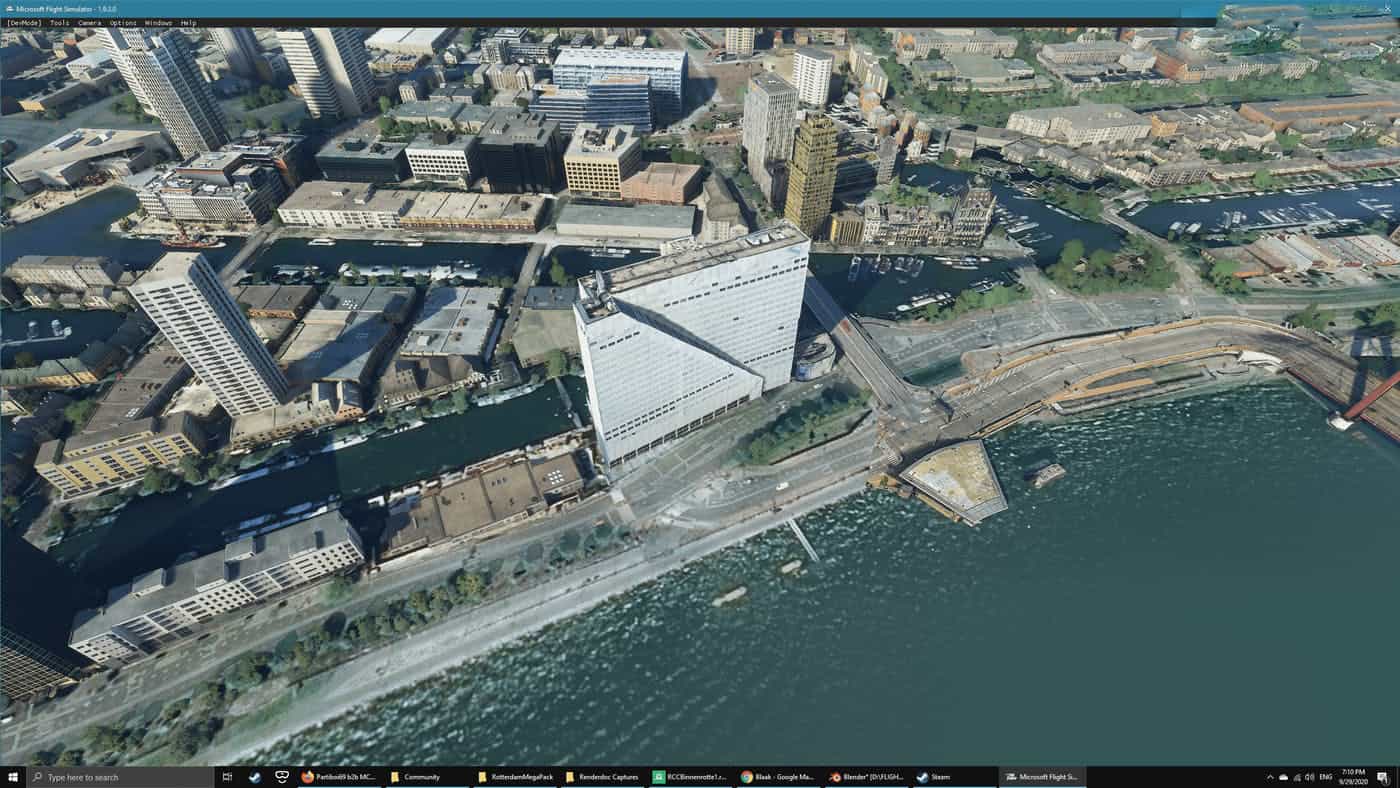Click the volume speaker icon in tray
The image size is (1400, 788).
click(x=1309, y=777)
